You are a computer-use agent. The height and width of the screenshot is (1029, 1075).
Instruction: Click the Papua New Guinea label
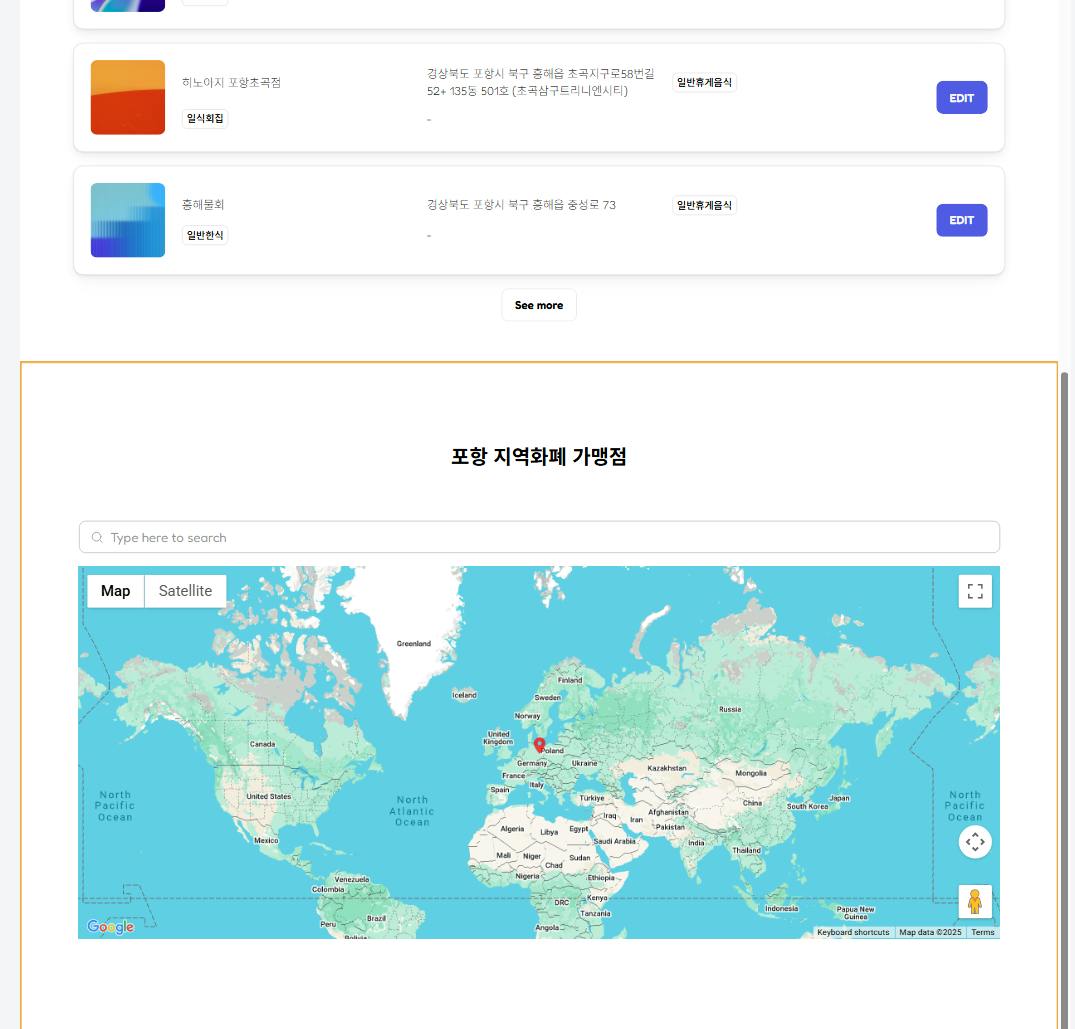[x=856, y=913]
